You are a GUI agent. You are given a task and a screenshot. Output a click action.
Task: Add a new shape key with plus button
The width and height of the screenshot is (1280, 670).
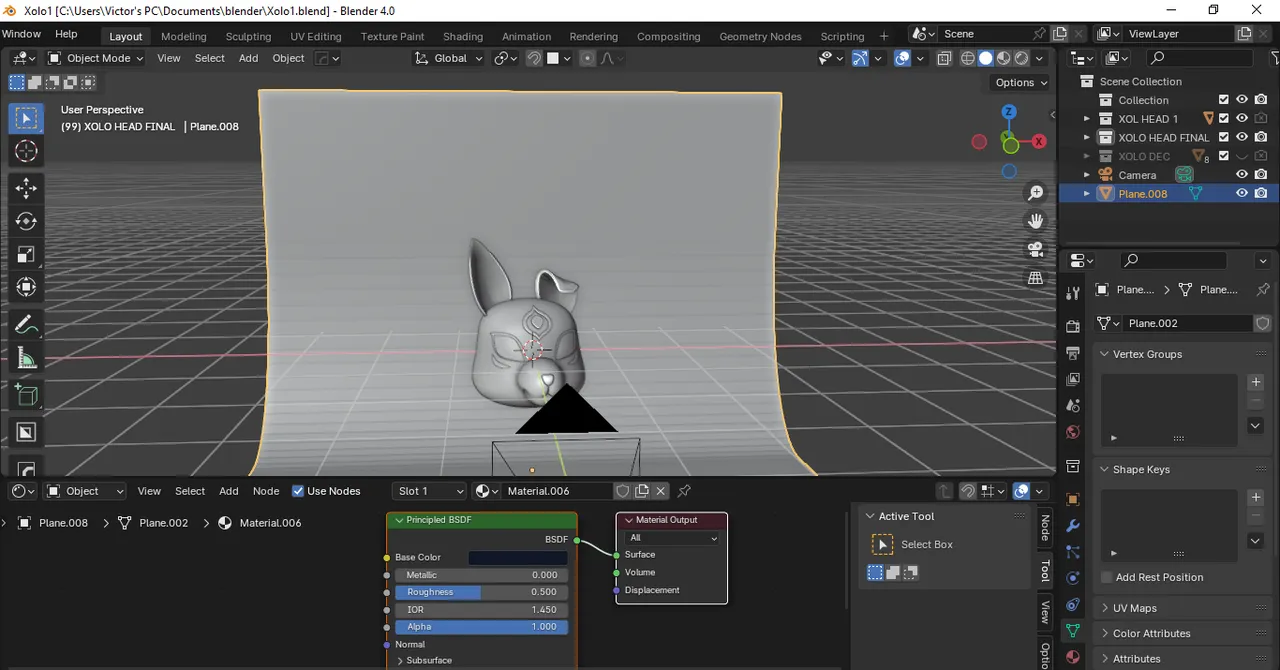coord(1256,497)
